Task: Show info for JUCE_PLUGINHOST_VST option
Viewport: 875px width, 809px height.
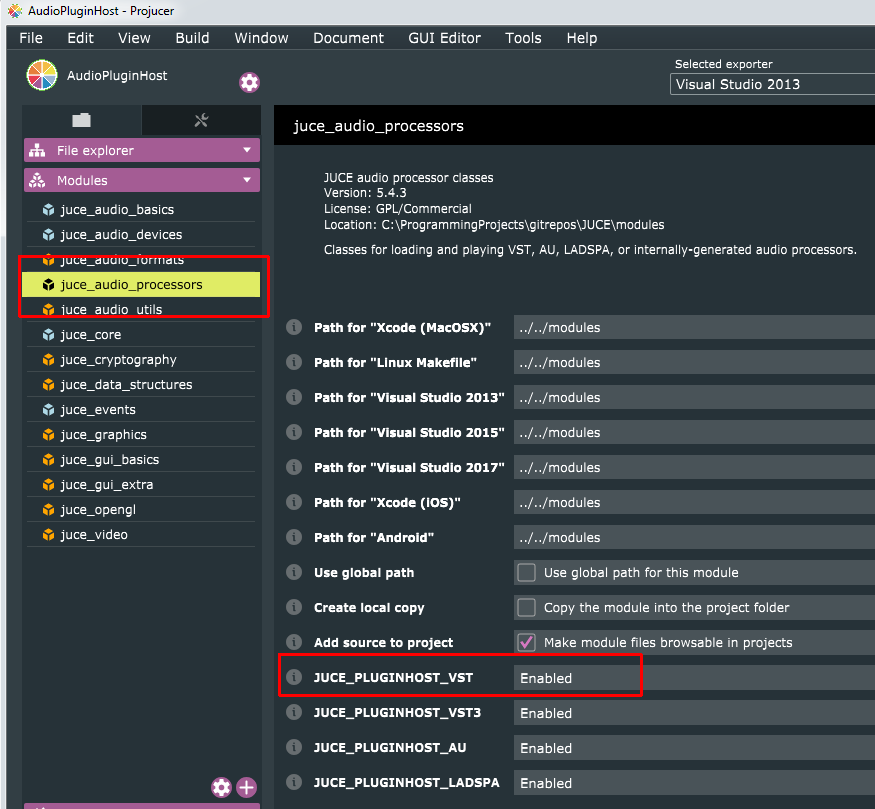Action: coord(294,677)
